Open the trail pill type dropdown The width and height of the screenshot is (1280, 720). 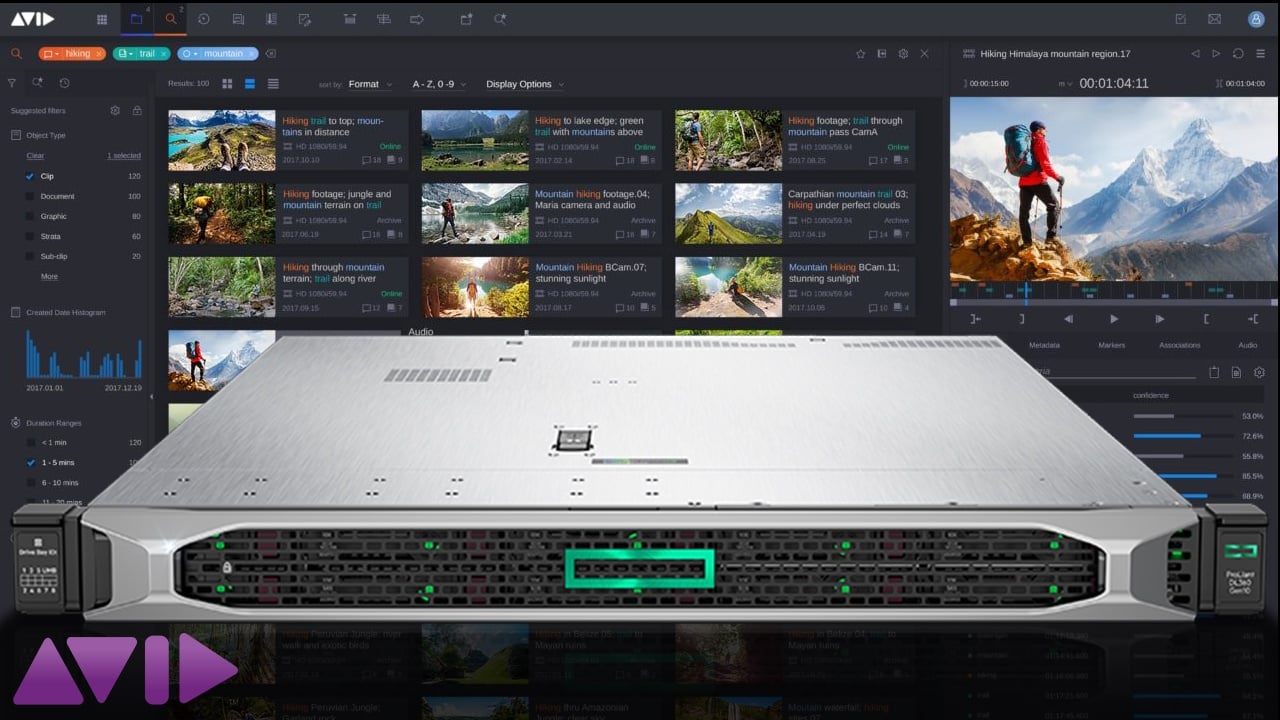(x=125, y=54)
